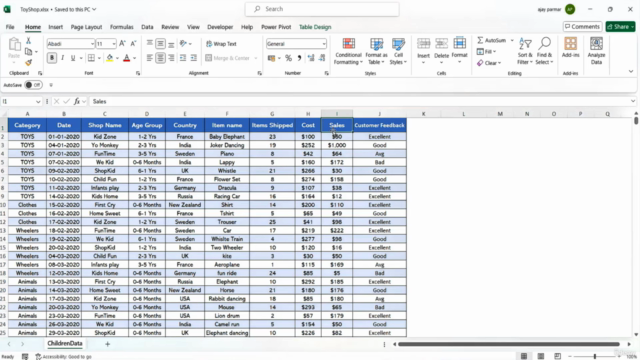The height and width of the screenshot is (360, 640).
Task: Open the font name dropdown
Action: tap(92, 44)
